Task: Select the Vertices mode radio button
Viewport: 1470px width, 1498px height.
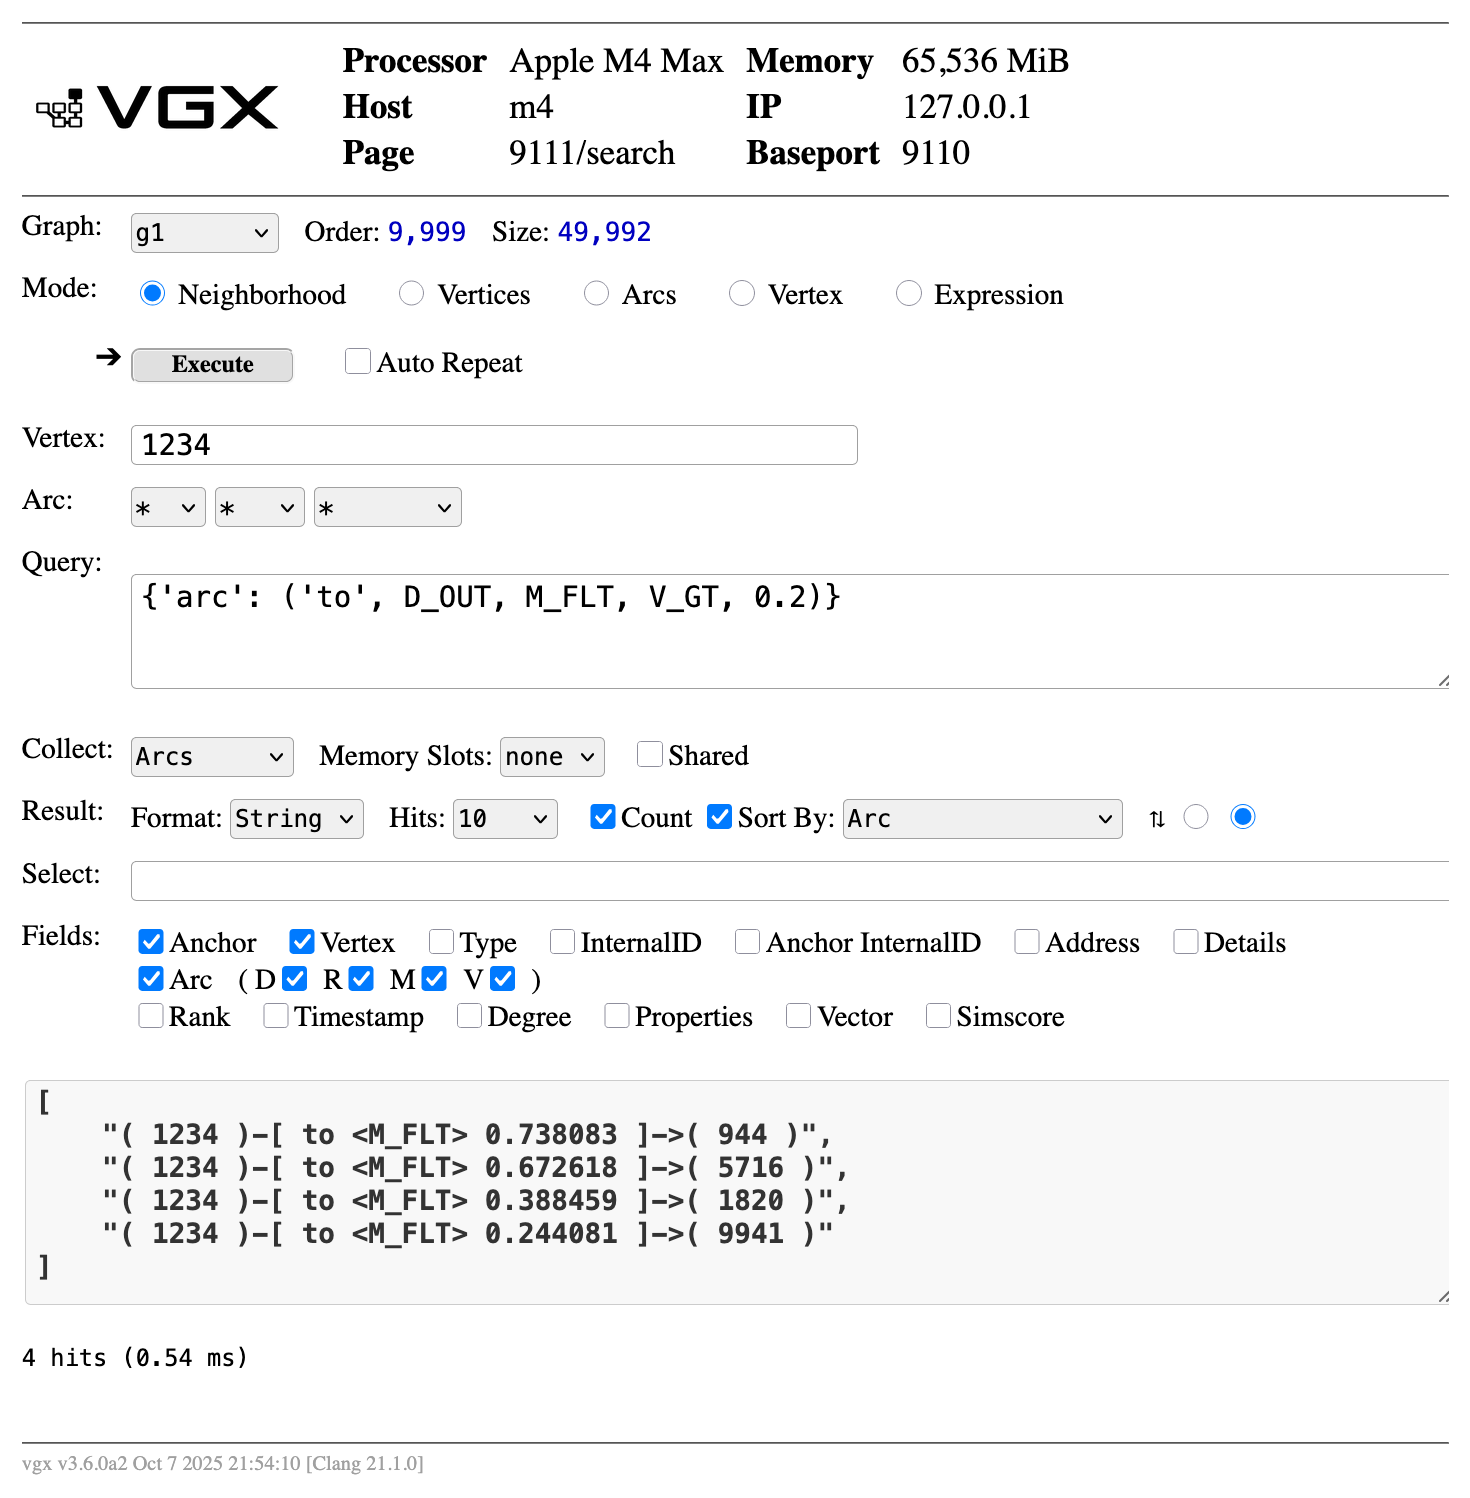Action: [411, 294]
